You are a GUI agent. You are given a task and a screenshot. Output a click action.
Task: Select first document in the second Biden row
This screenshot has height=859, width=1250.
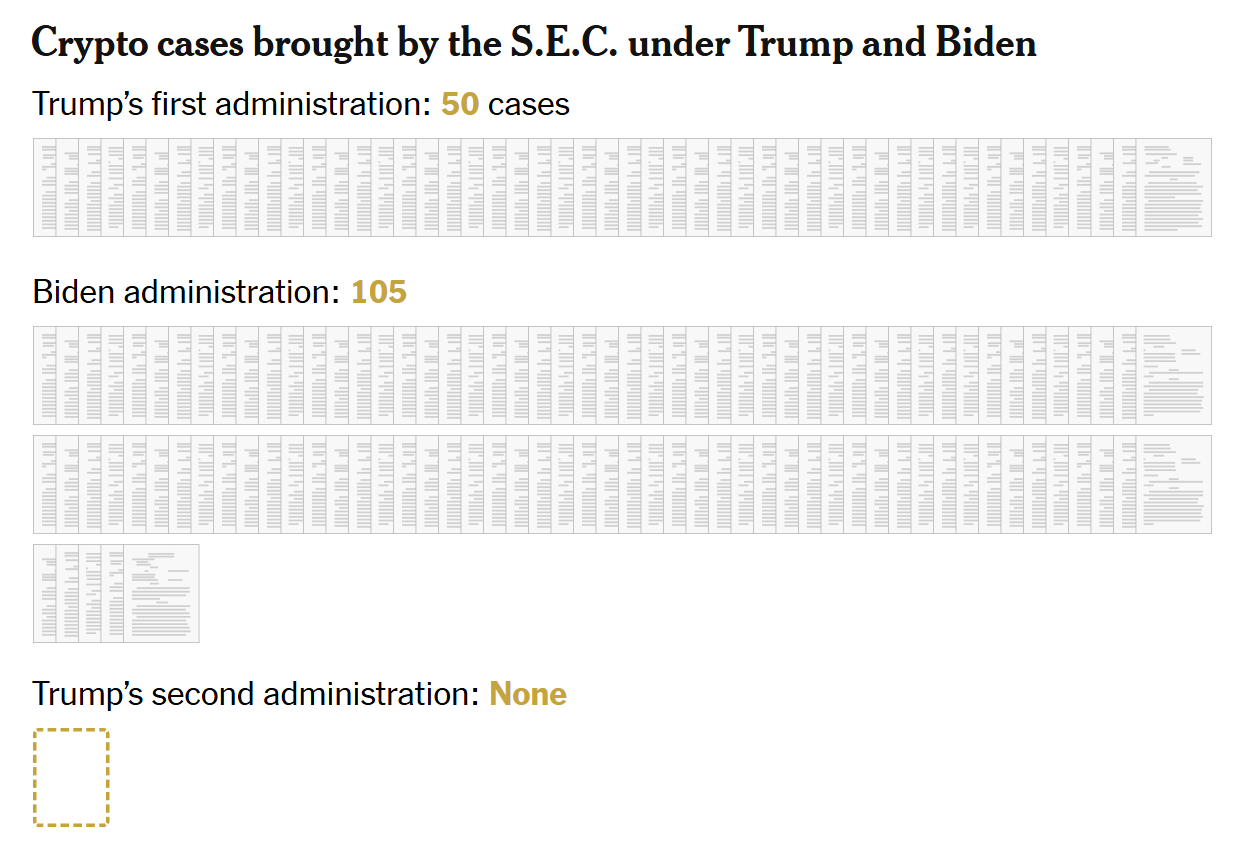(44, 484)
